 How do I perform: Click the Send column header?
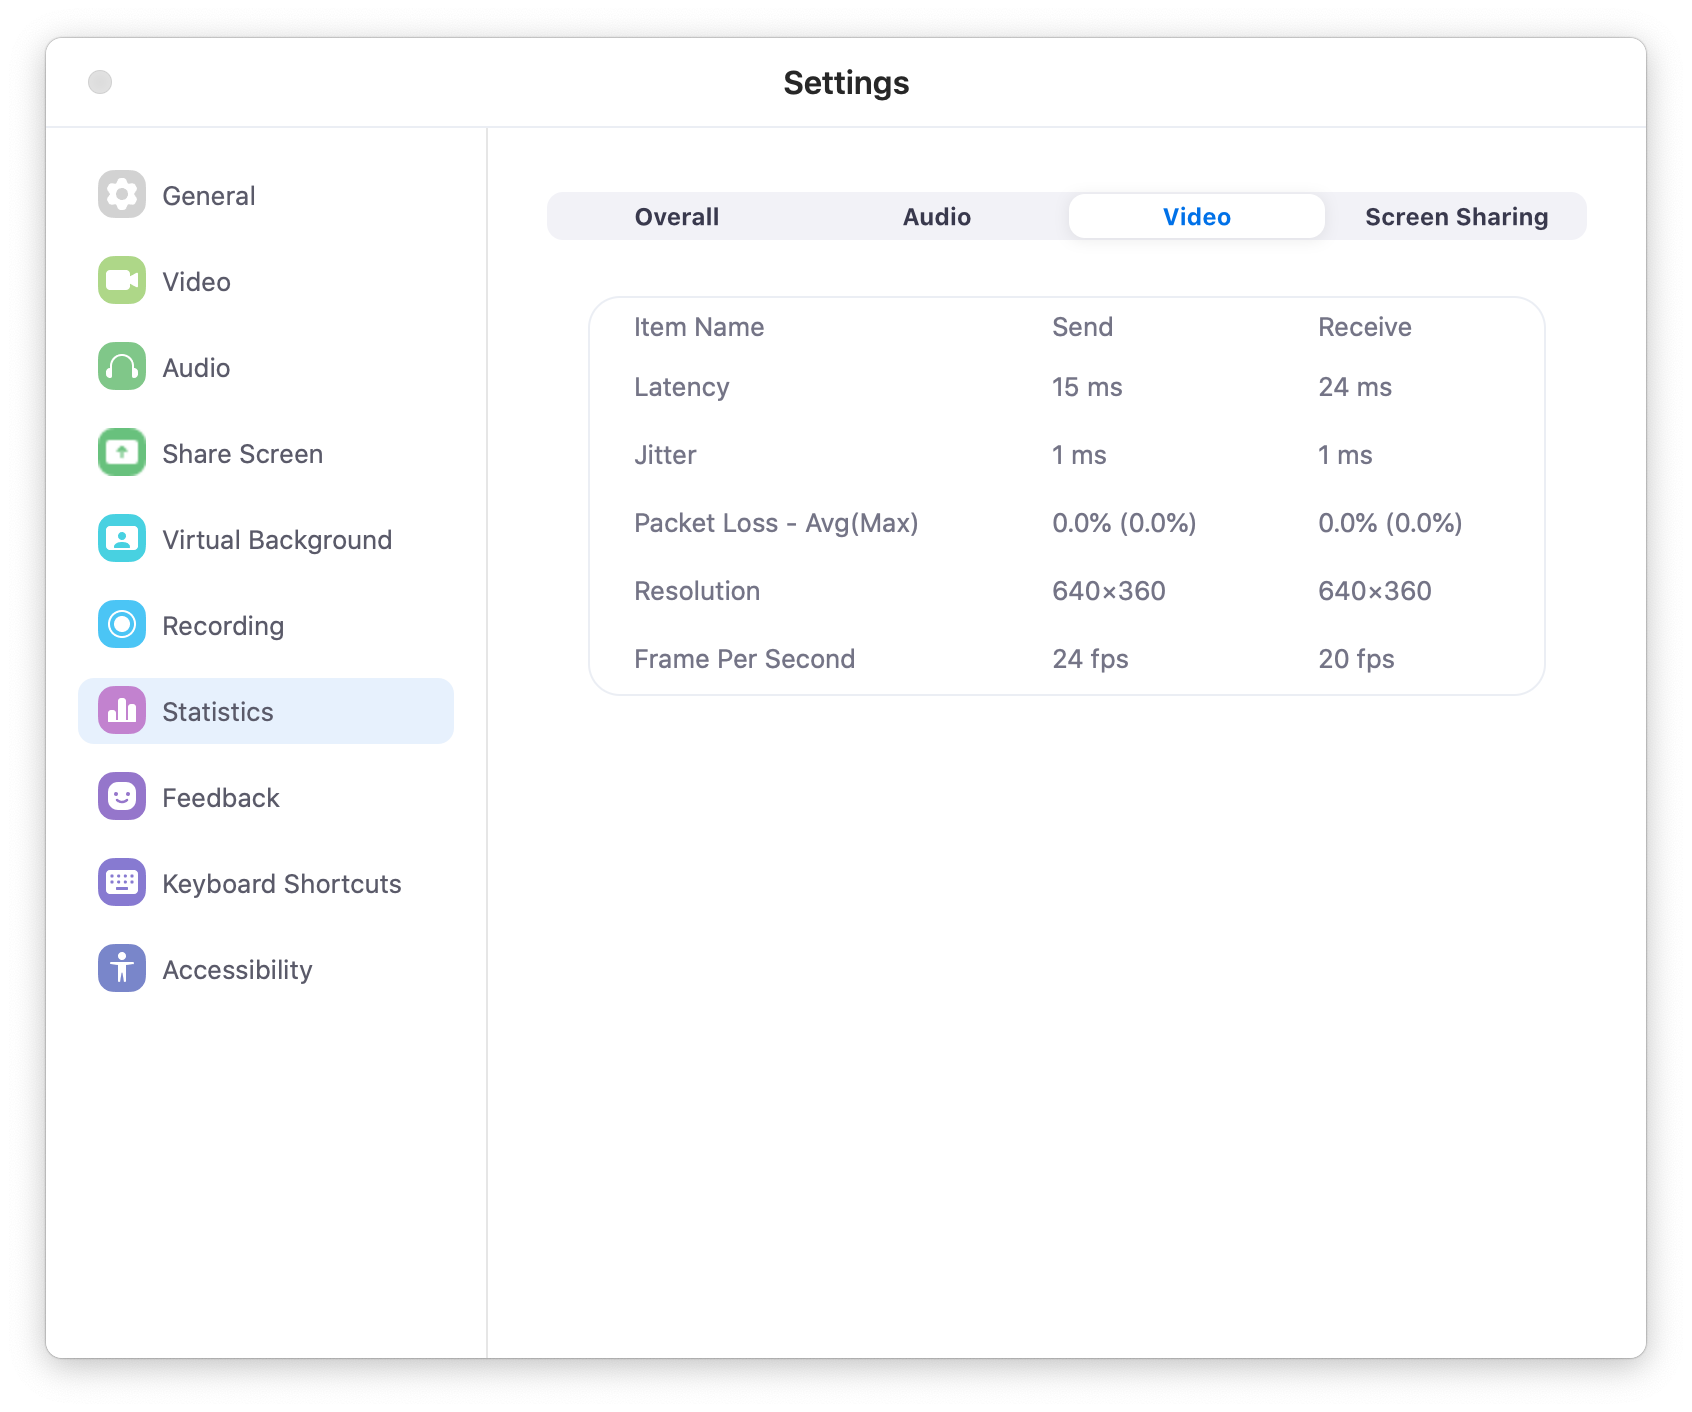point(1083,327)
